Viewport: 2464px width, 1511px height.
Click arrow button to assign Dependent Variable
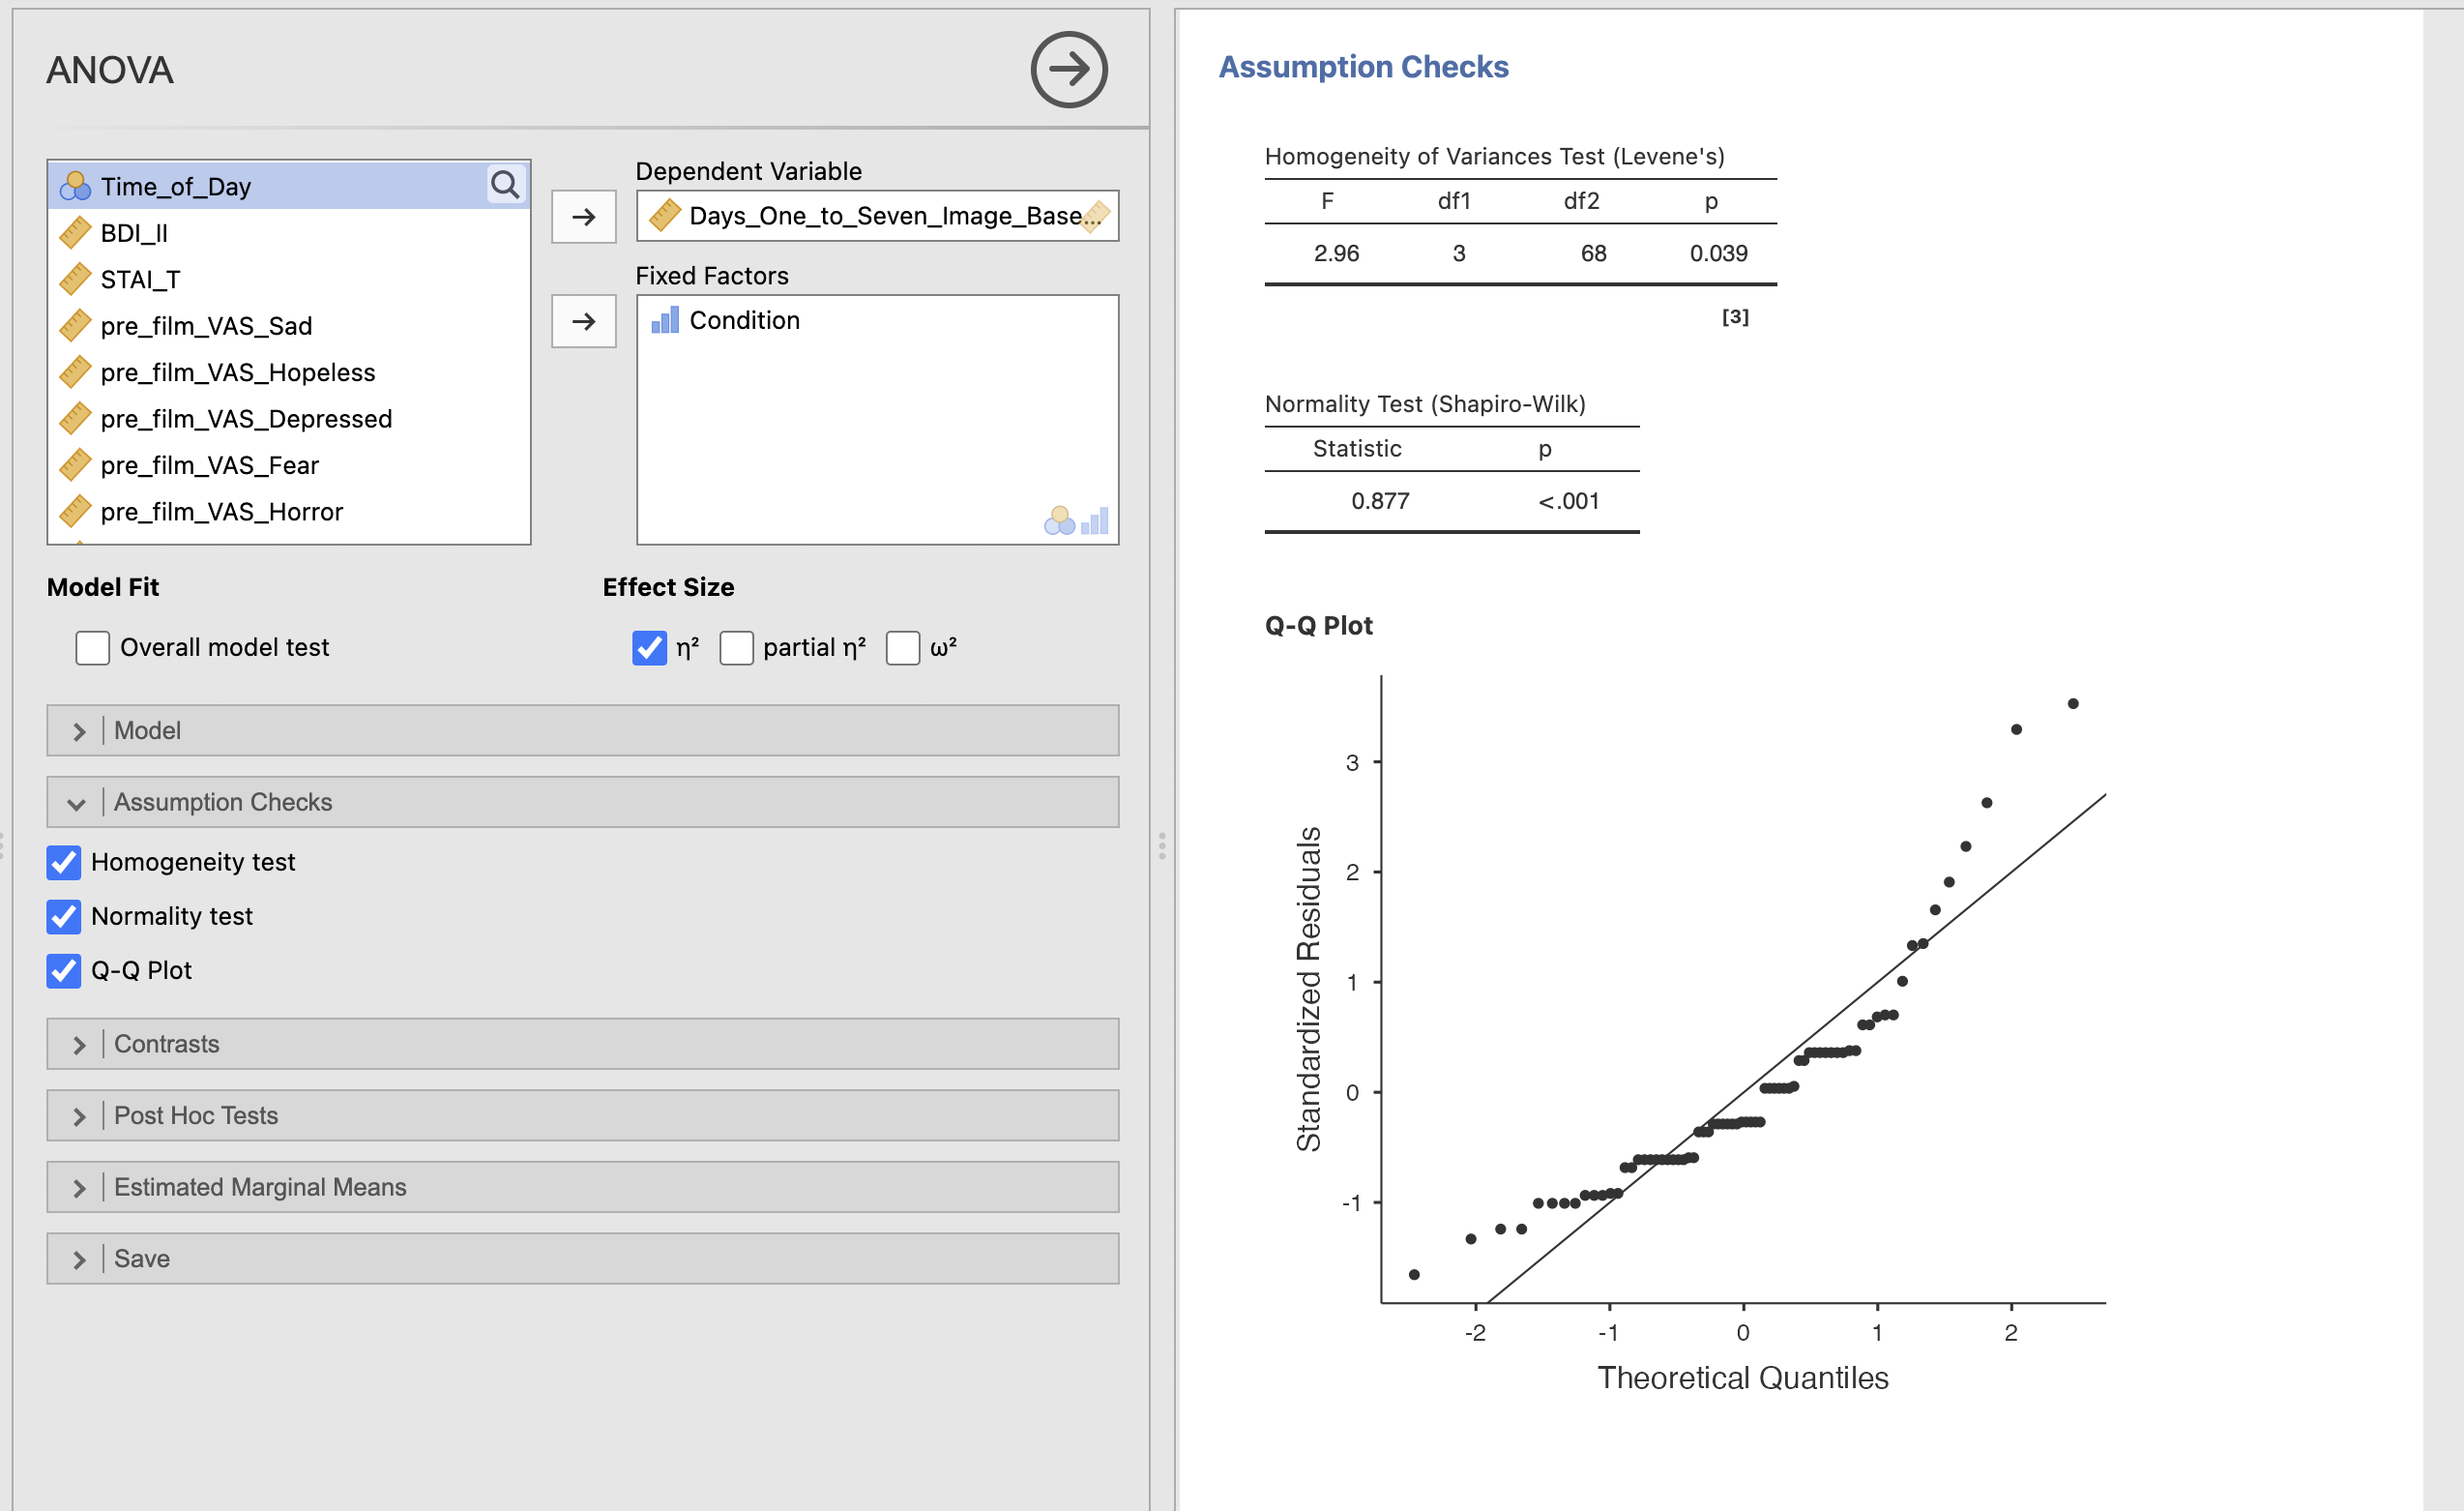[x=584, y=217]
